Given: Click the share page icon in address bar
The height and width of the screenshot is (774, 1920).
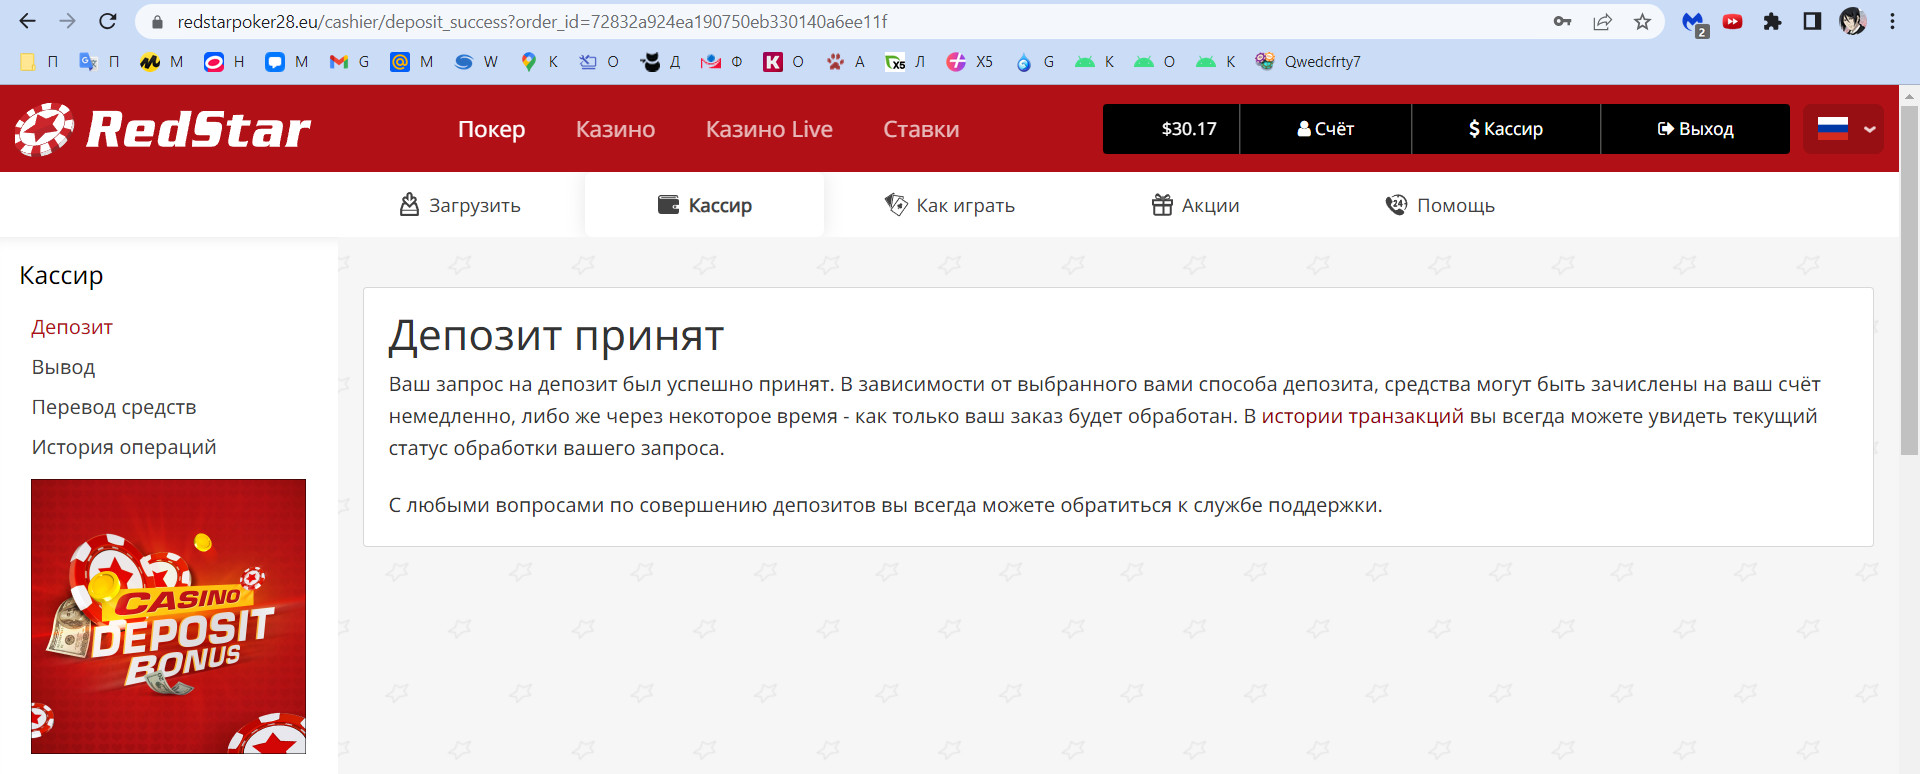Looking at the screenshot, I should click(x=1602, y=21).
